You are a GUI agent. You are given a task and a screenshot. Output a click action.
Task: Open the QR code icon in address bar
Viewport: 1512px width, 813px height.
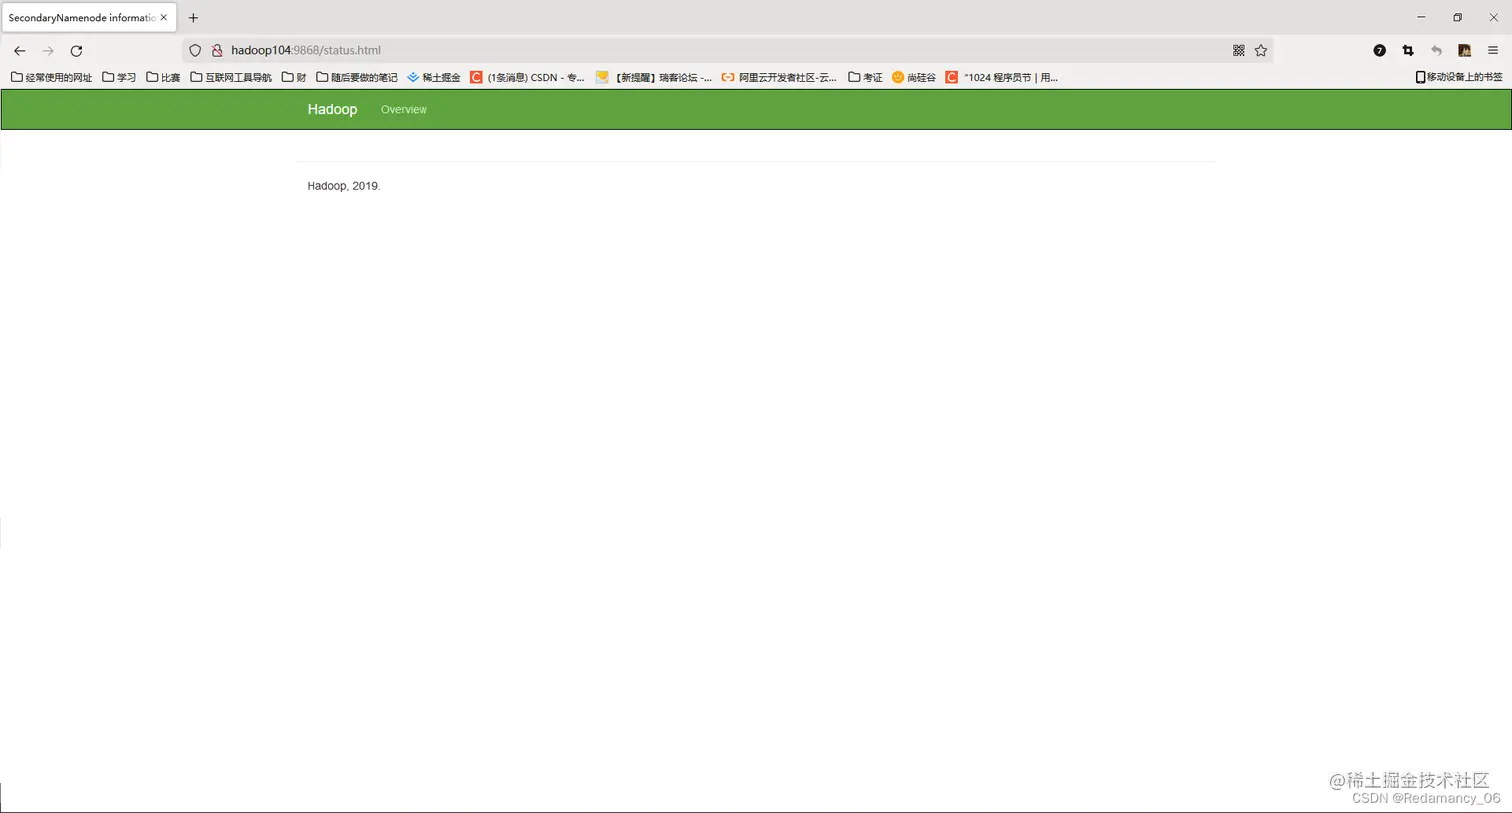point(1238,50)
